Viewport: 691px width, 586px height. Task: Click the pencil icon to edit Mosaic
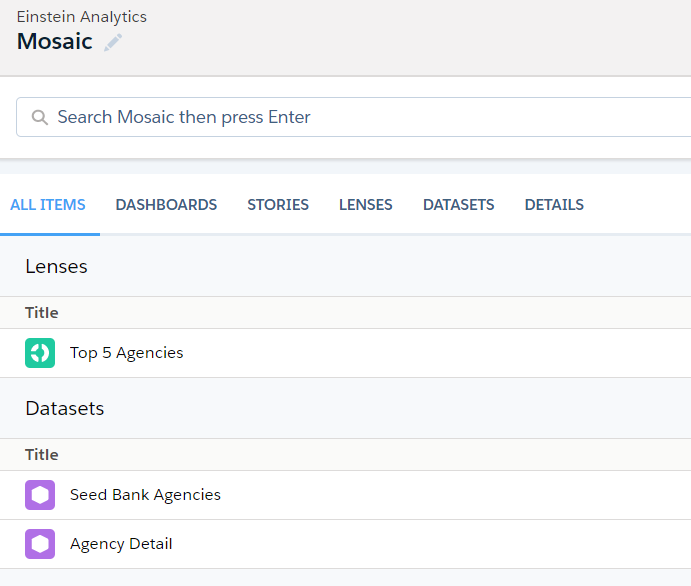coord(113,42)
